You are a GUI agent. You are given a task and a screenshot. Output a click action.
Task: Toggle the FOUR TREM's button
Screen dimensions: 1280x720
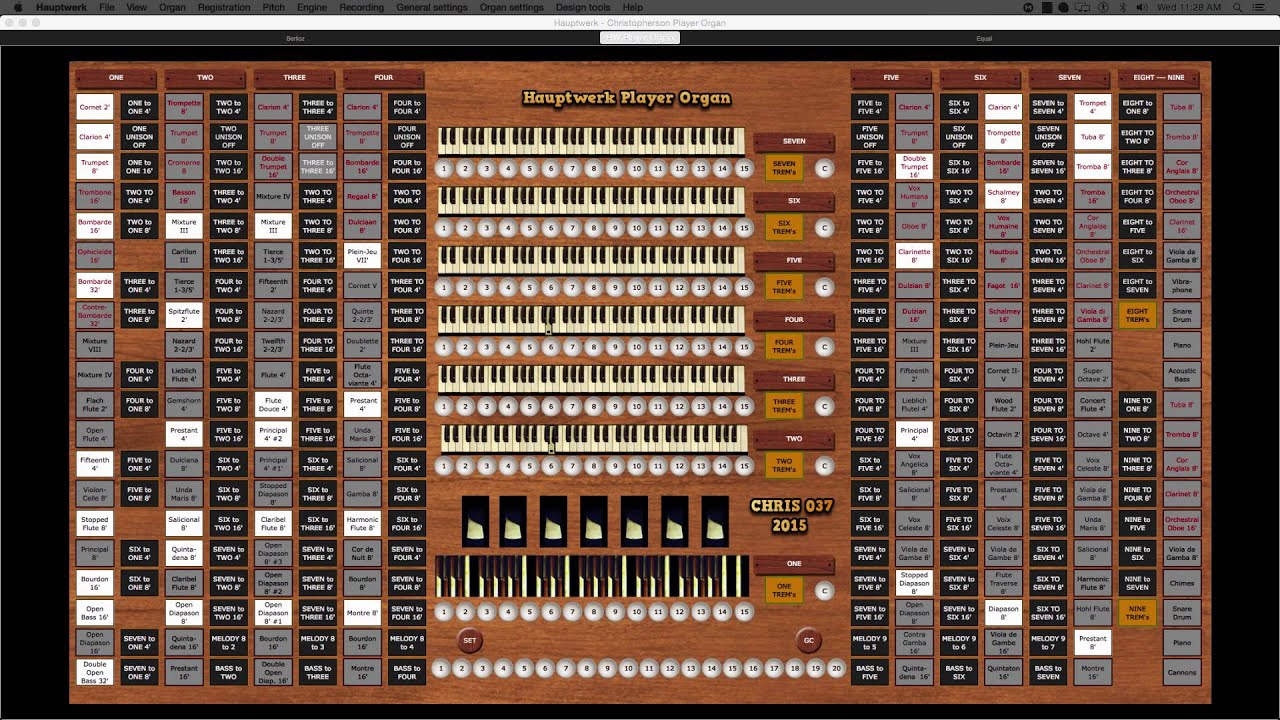pos(784,347)
